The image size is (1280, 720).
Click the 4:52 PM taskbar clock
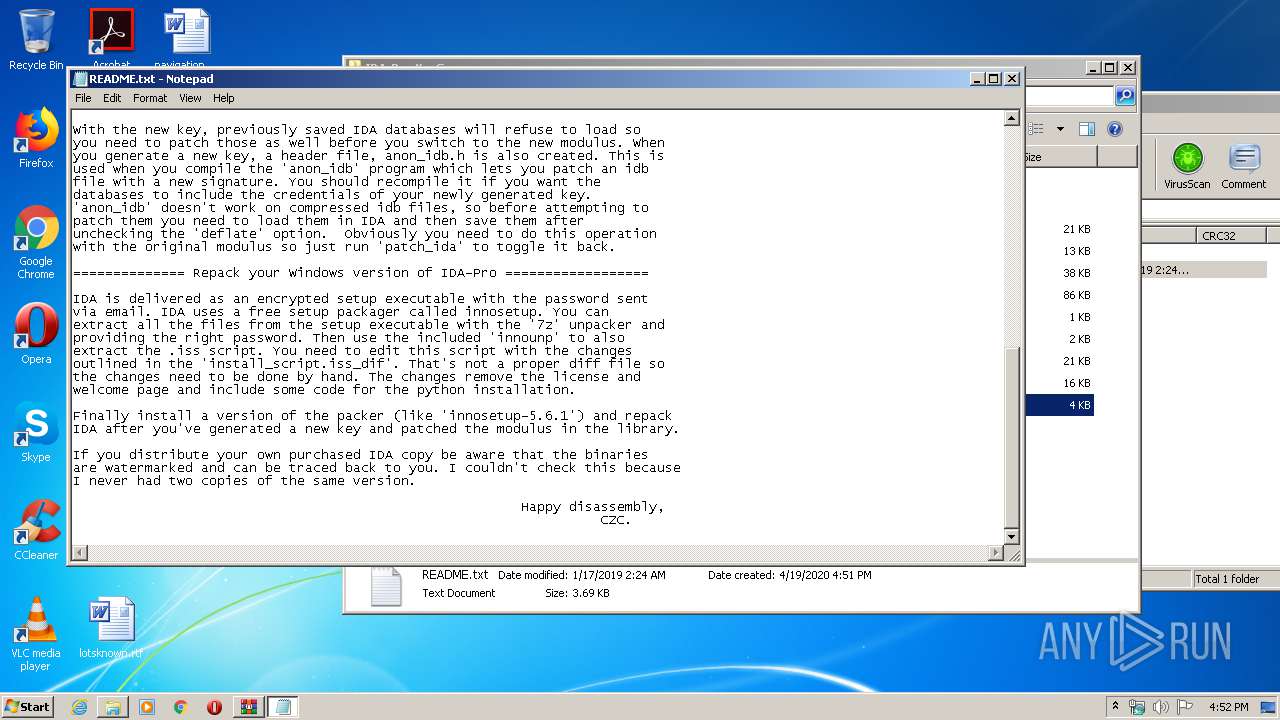click(1229, 707)
